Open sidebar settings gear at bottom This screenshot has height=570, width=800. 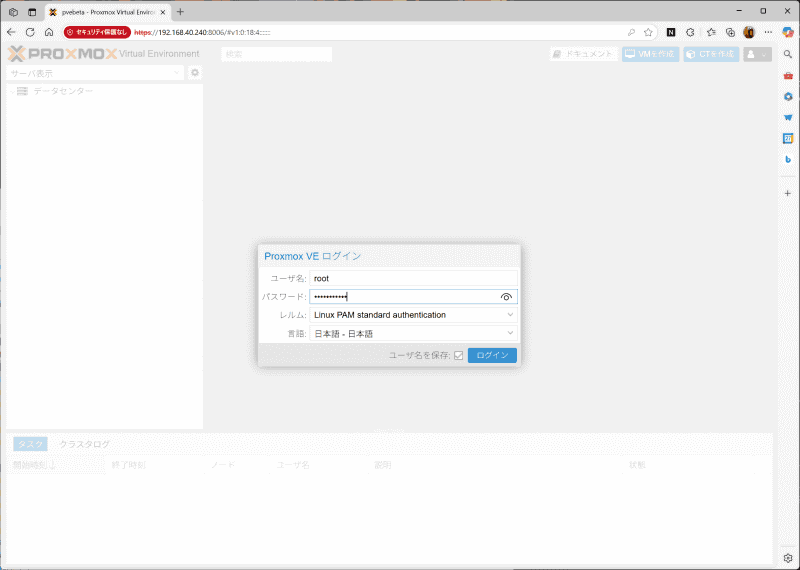tap(788, 558)
